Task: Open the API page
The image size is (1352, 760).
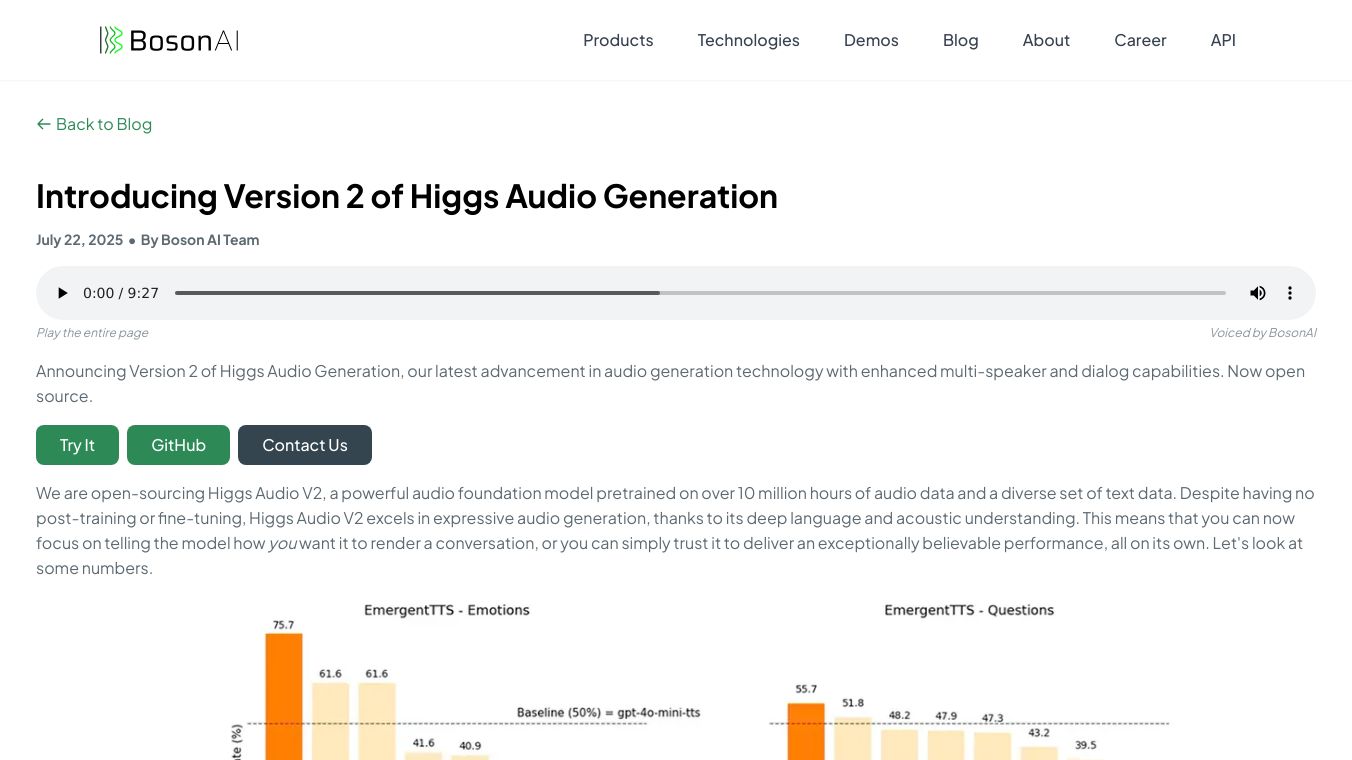Action: (1223, 40)
